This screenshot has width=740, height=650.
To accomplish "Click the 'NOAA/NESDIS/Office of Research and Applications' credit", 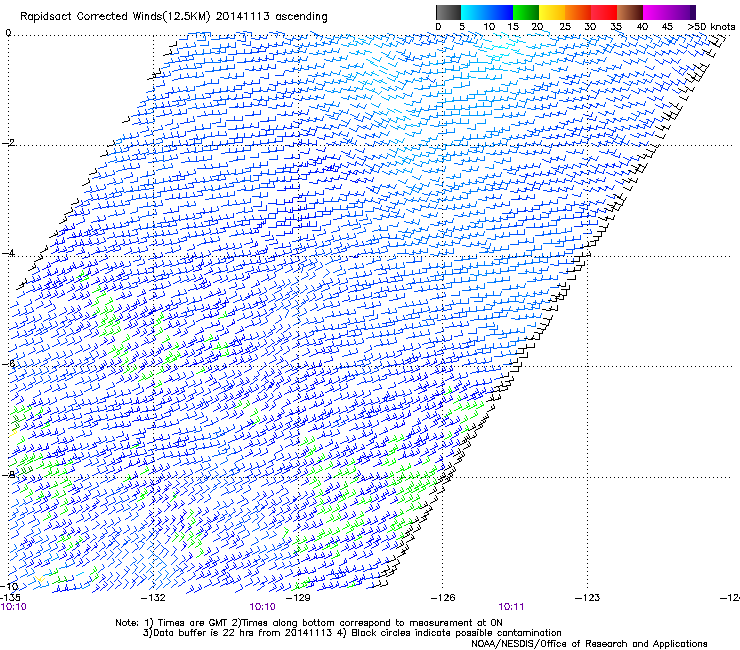I will click(x=589, y=644).
